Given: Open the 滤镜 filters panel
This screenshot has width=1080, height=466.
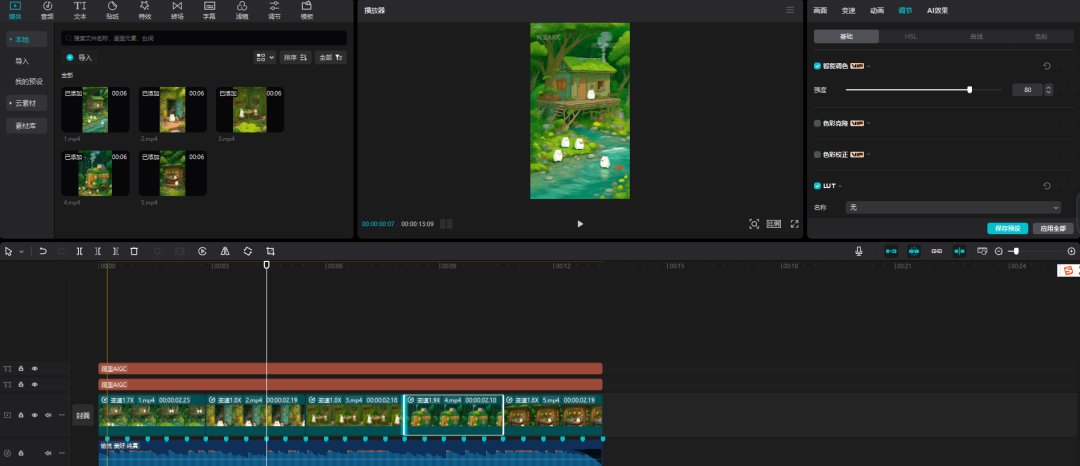Looking at the screenshot, I should (242, 10).
